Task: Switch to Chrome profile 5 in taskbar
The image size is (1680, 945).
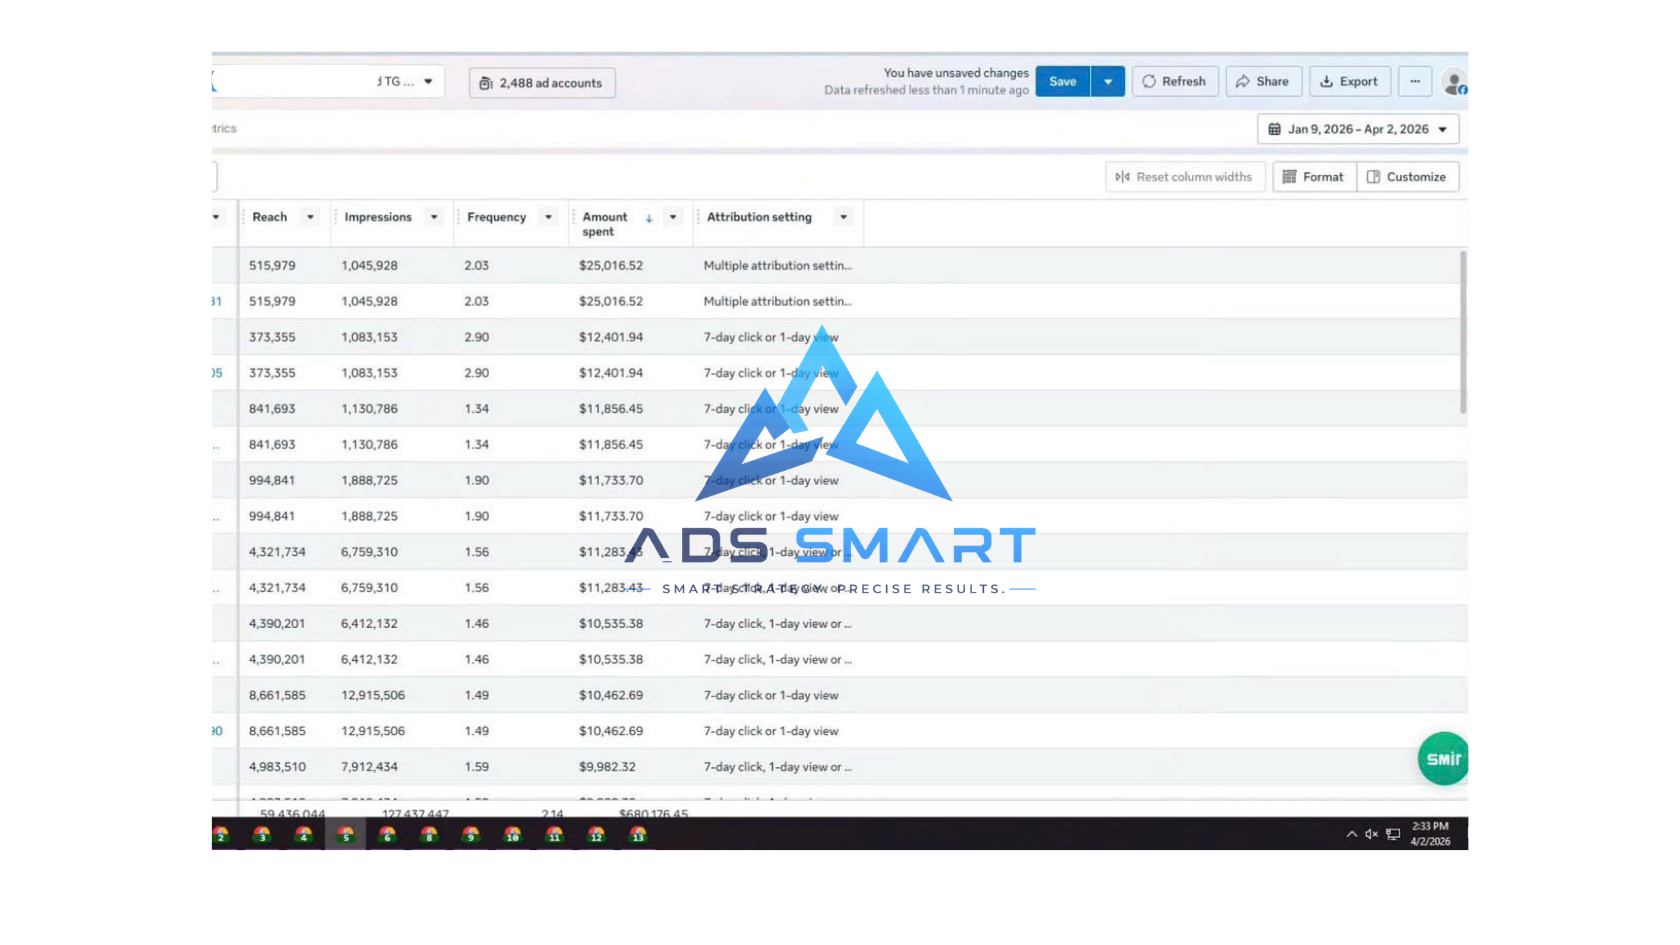Action: pyautogui.click(x=346, y=834)
